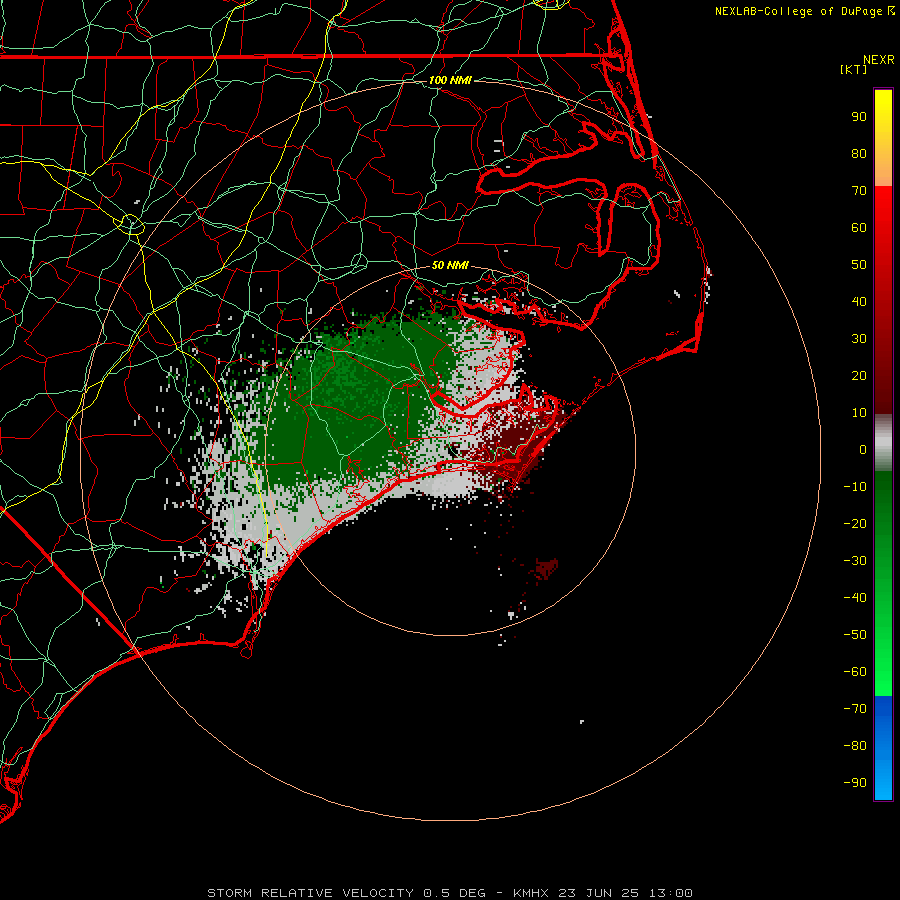900x900 pixels.
Task: Click the 20 value on the velocity scale
Action: click(859, 375)
